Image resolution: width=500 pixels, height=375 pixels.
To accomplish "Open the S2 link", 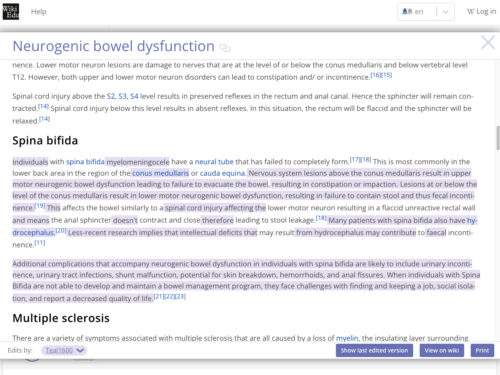I will click(x=111, y=96).
